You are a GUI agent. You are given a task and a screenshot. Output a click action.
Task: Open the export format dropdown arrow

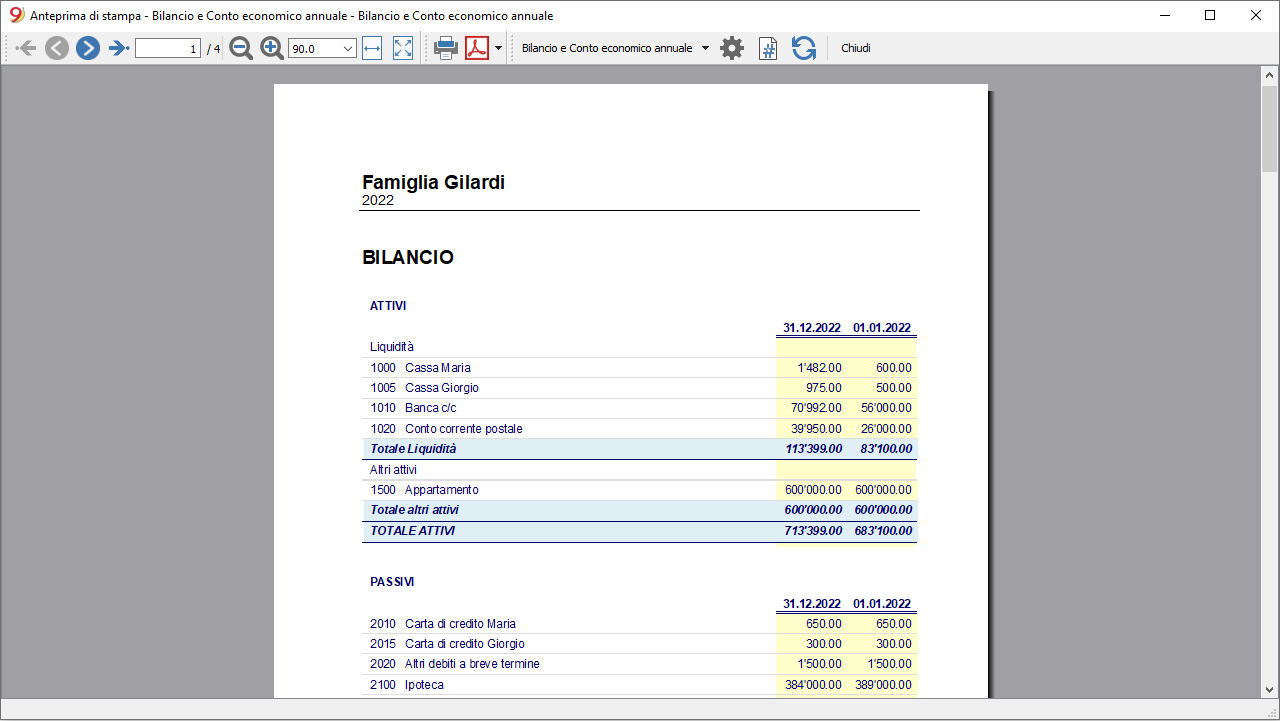point(498,48)
